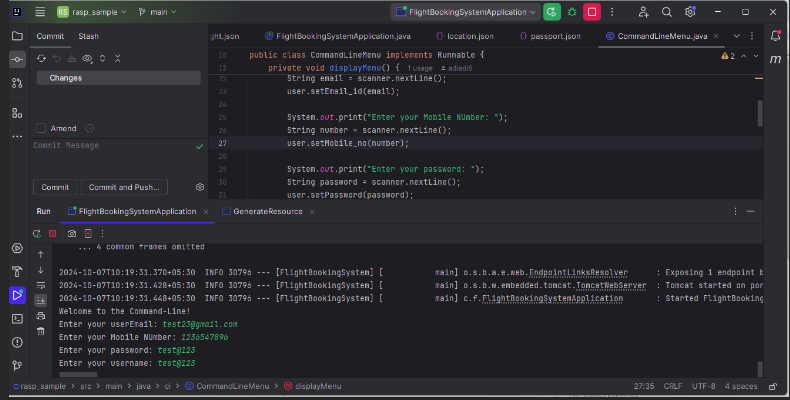Rerun the application in Run panel
The image size is (790, 400).
37,234
